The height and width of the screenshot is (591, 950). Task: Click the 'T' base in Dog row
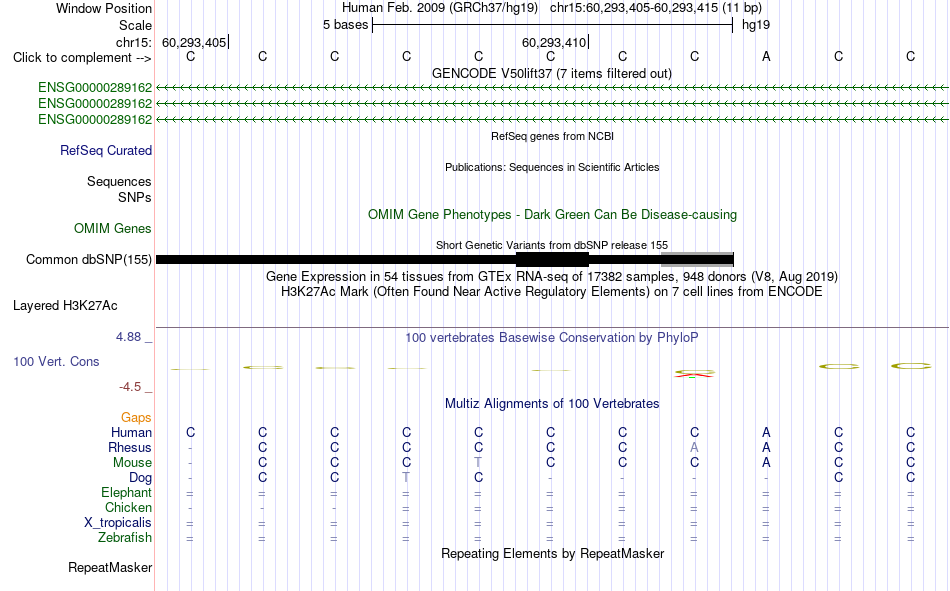coord(406,478)
